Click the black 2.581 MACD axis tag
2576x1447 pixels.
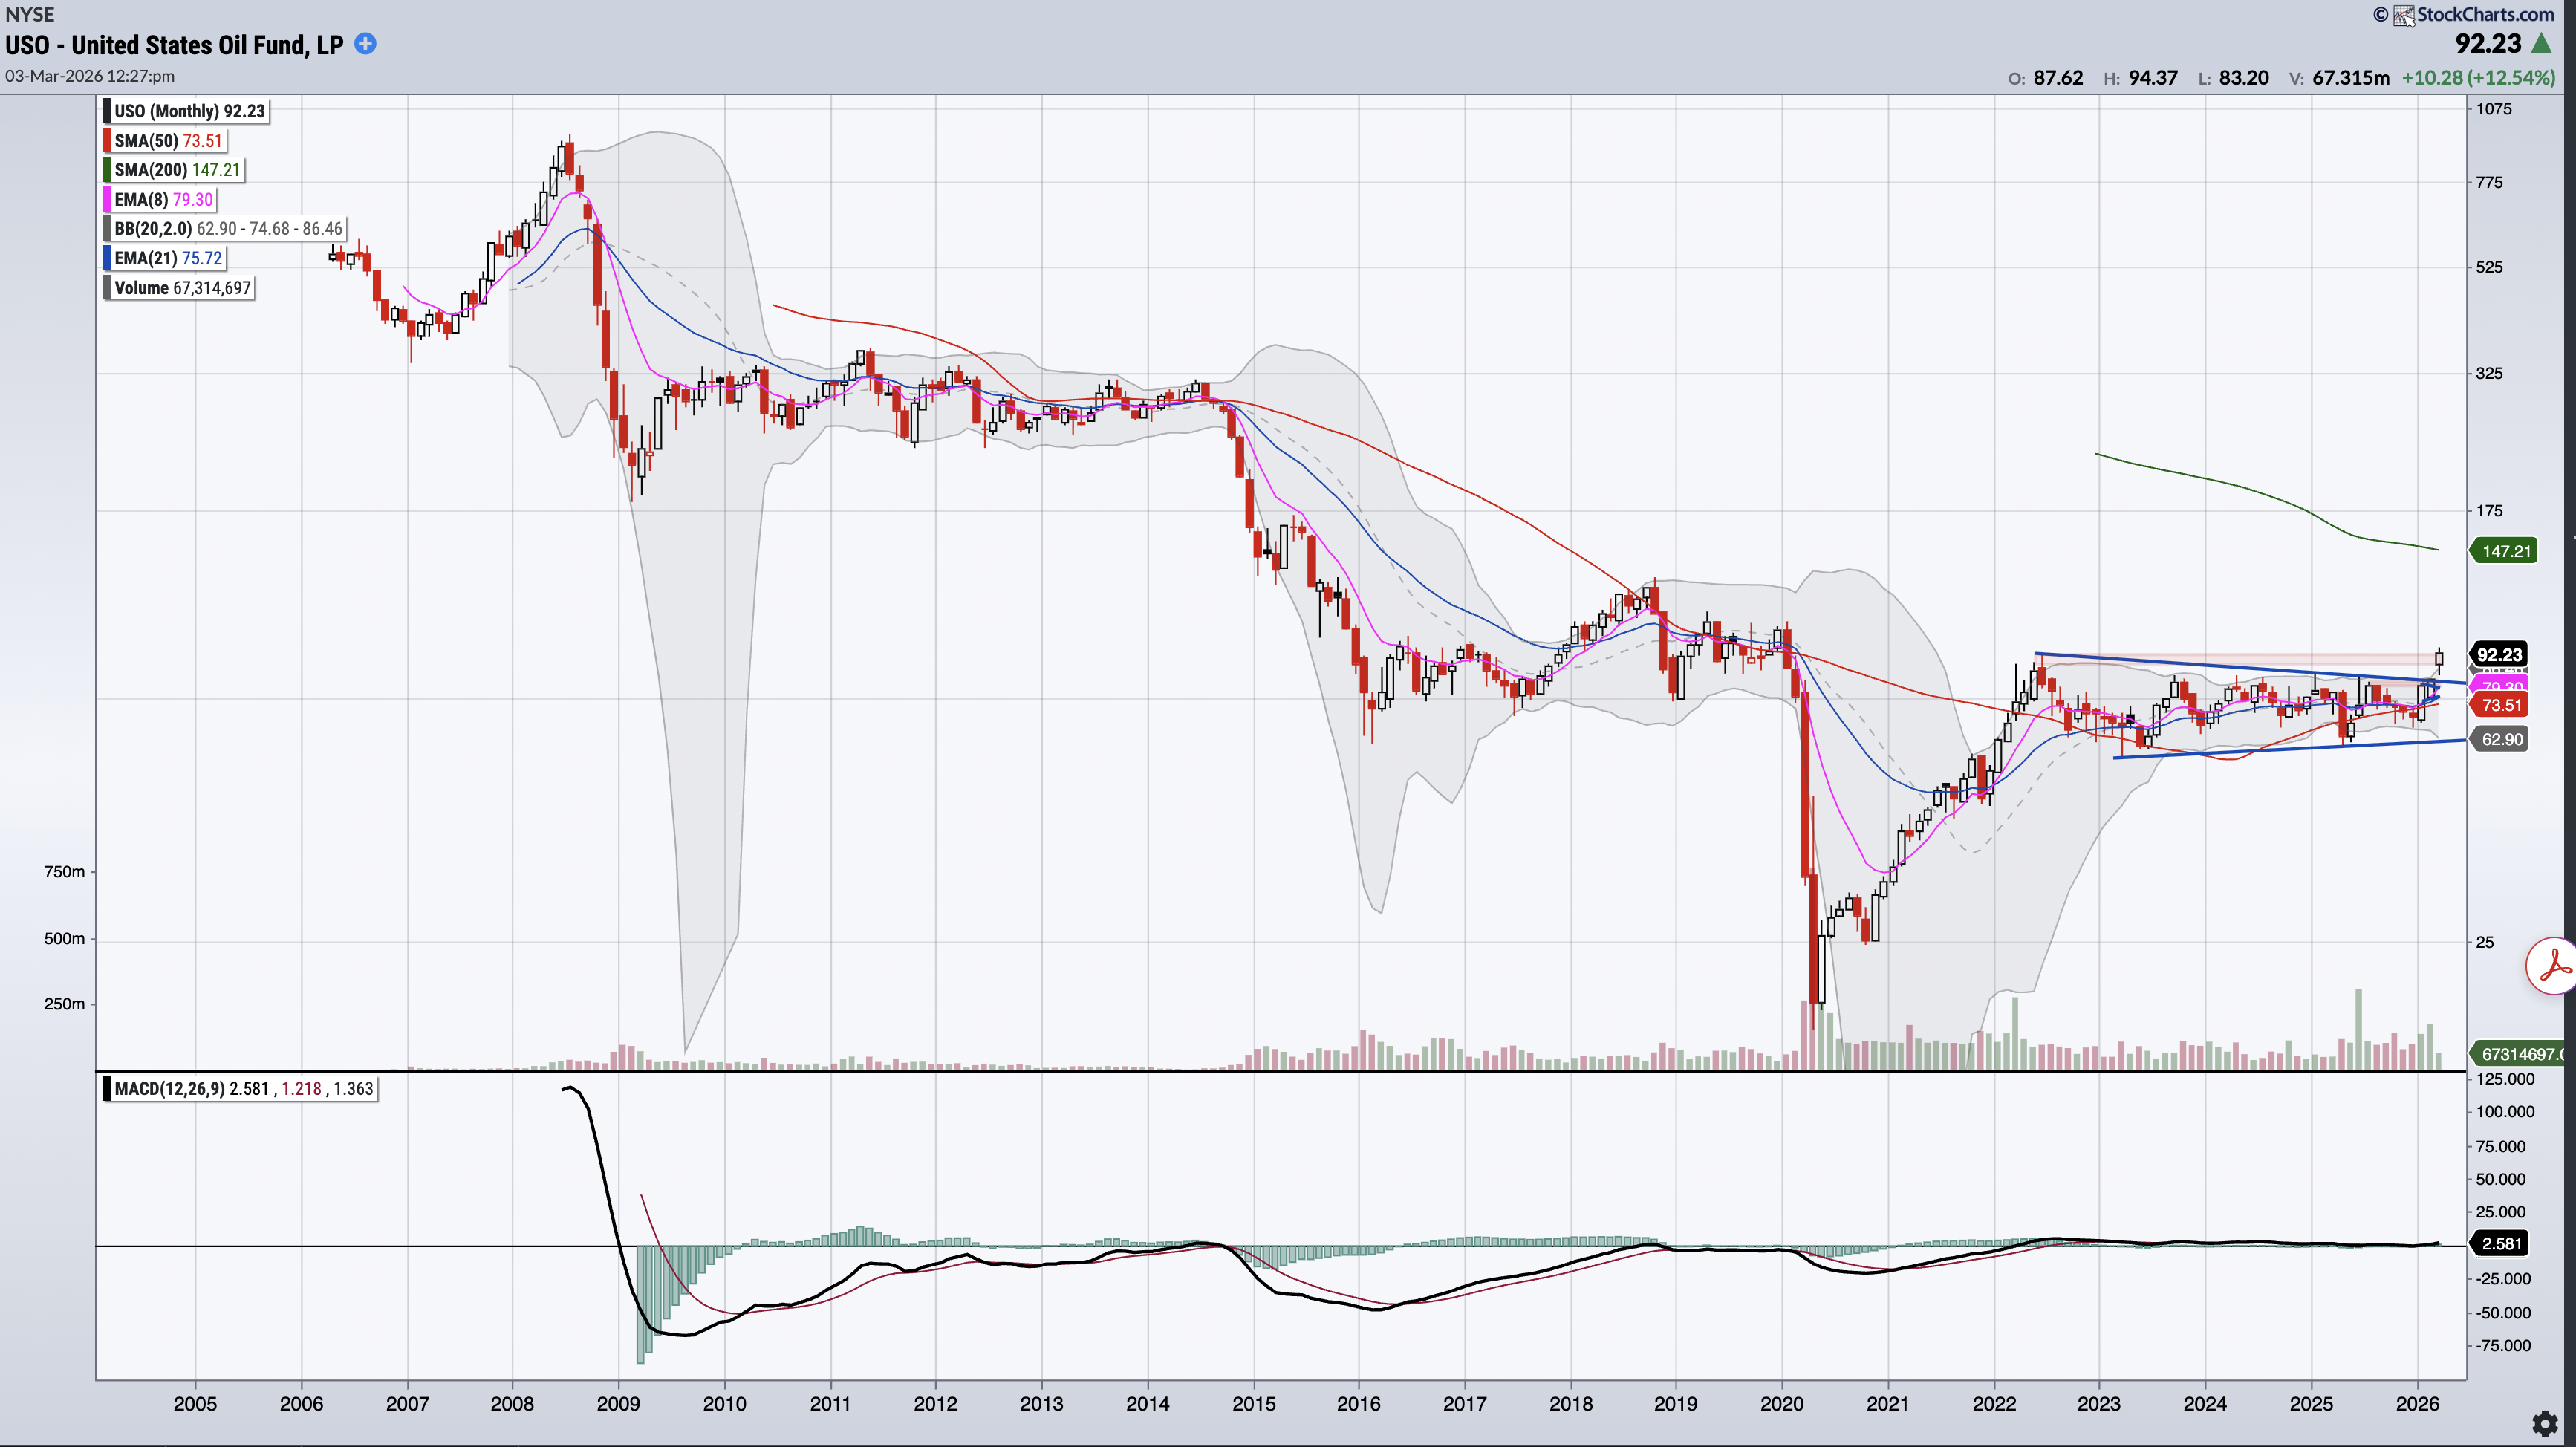point(2501,1243)
